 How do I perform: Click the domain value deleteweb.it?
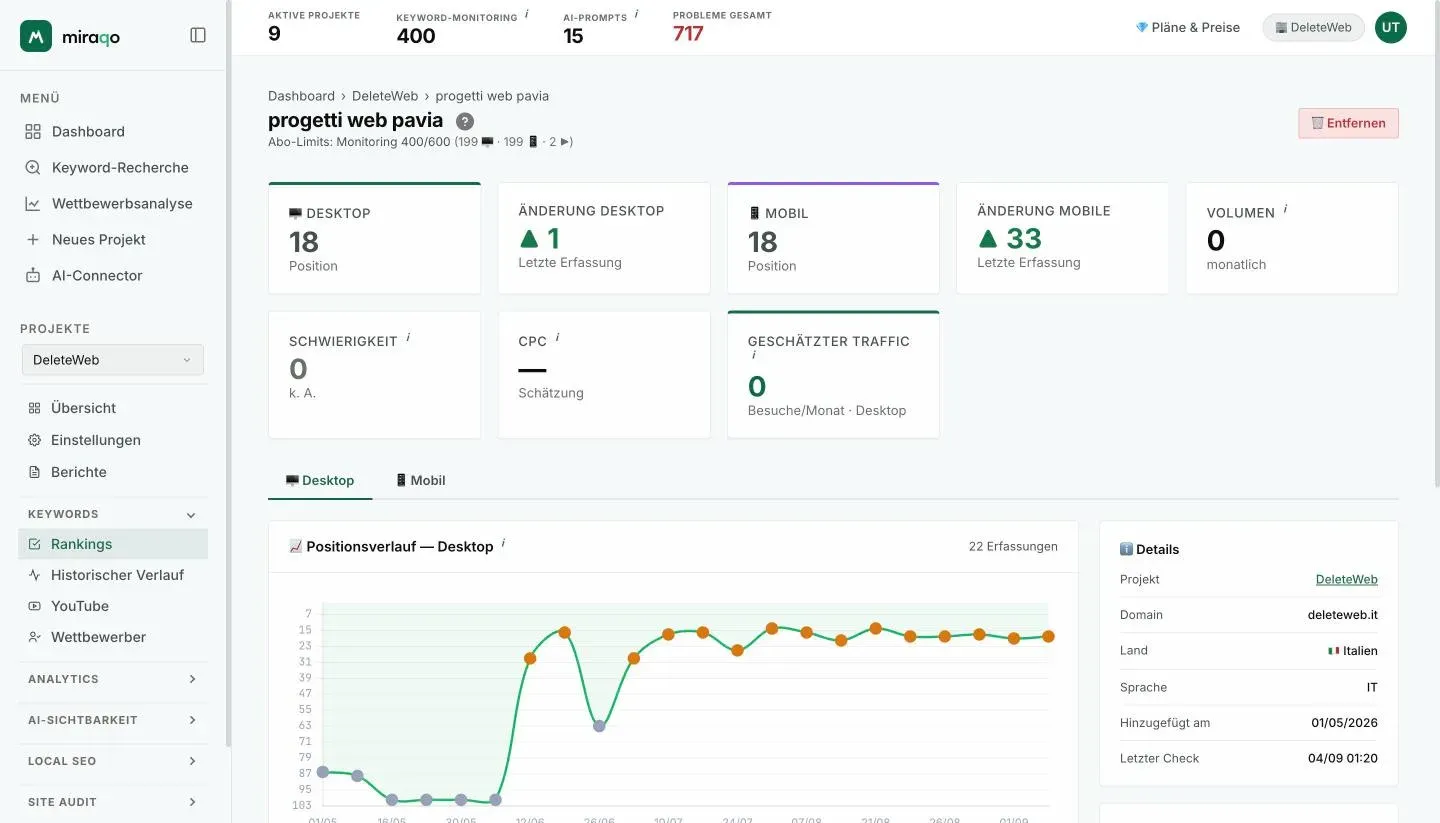[x=1343, y=615]
